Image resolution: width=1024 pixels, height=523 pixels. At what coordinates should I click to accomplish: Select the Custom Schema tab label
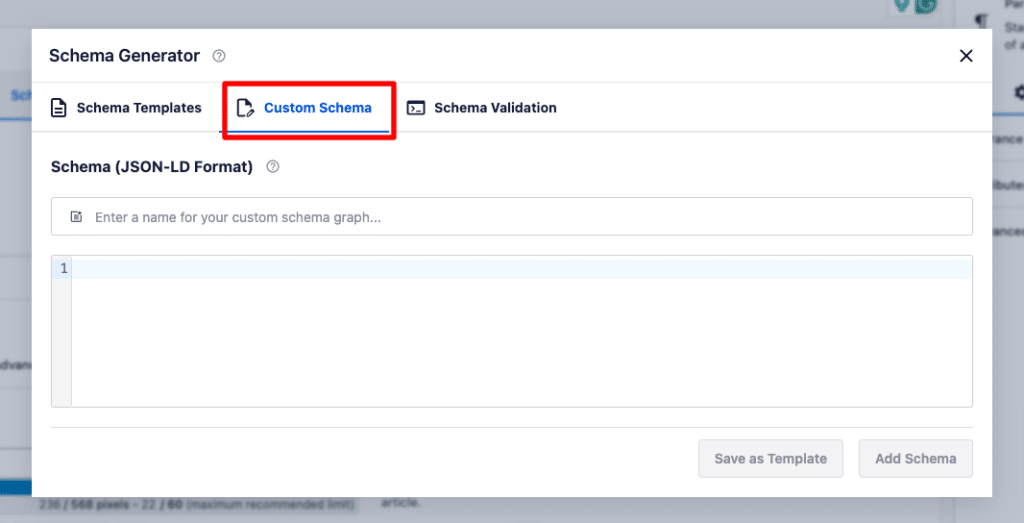tap(317, 108)
